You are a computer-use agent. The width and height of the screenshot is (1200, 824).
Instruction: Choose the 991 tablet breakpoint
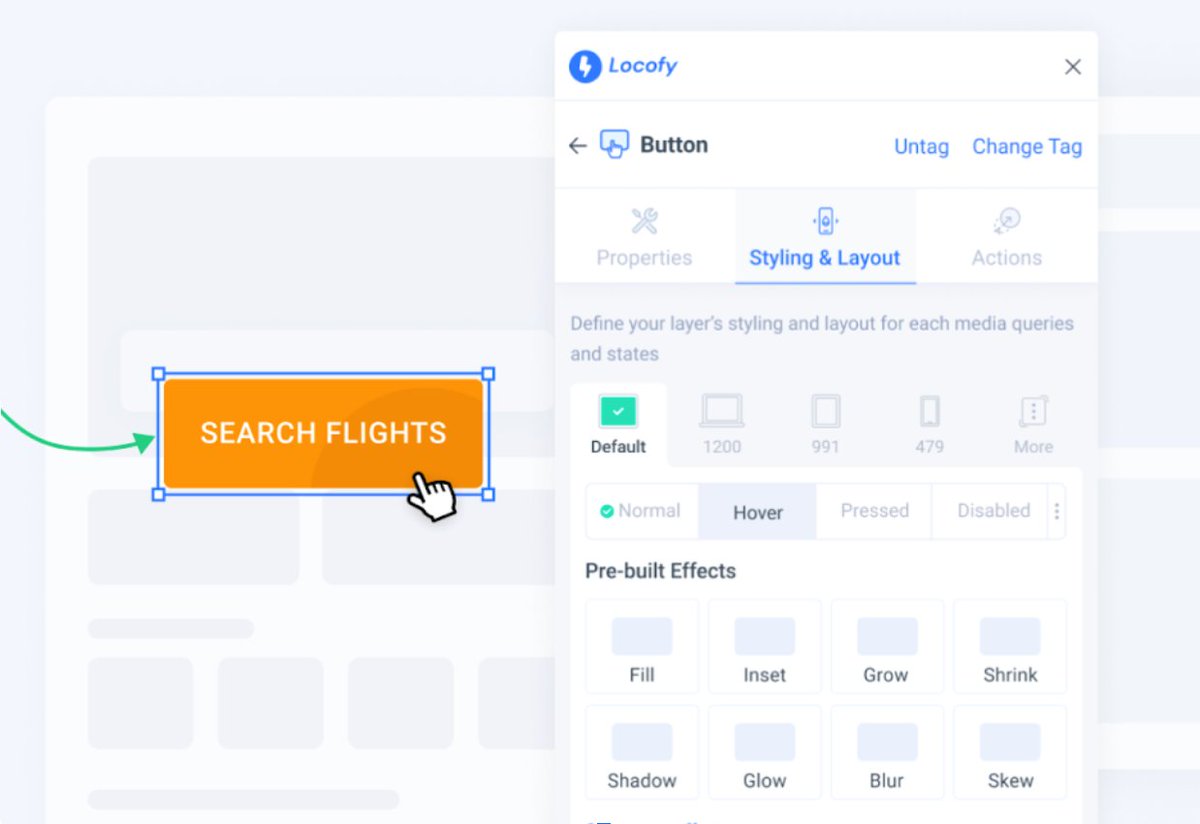[825, 425]
